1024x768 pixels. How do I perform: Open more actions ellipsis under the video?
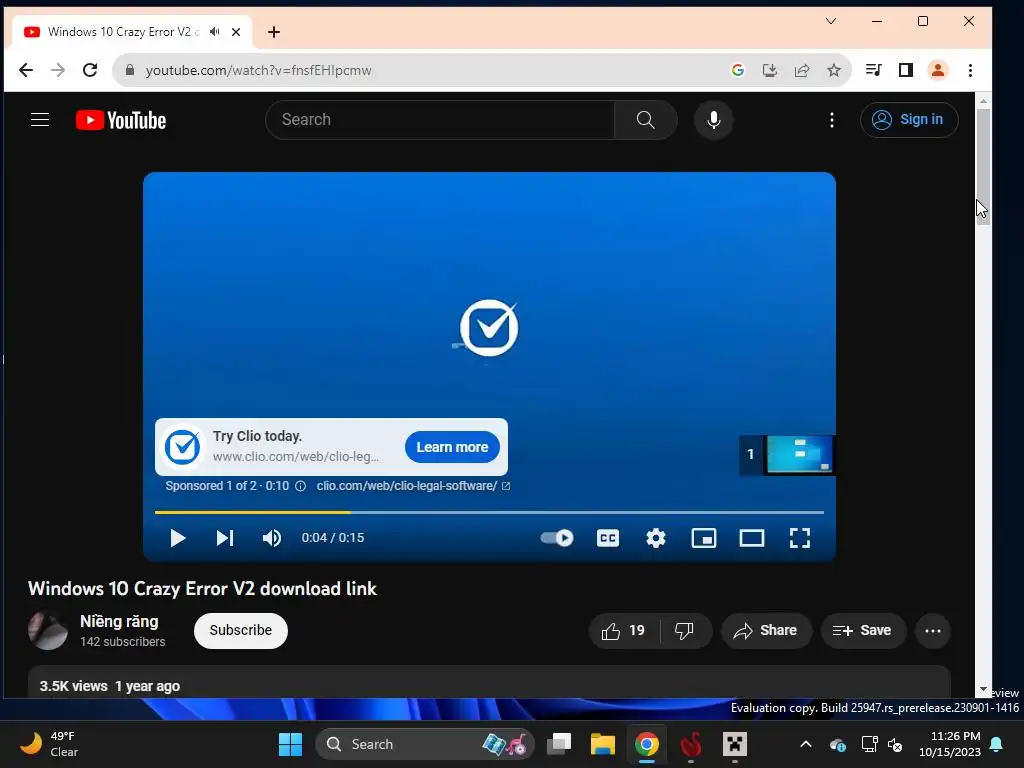(x=933, y=631)
